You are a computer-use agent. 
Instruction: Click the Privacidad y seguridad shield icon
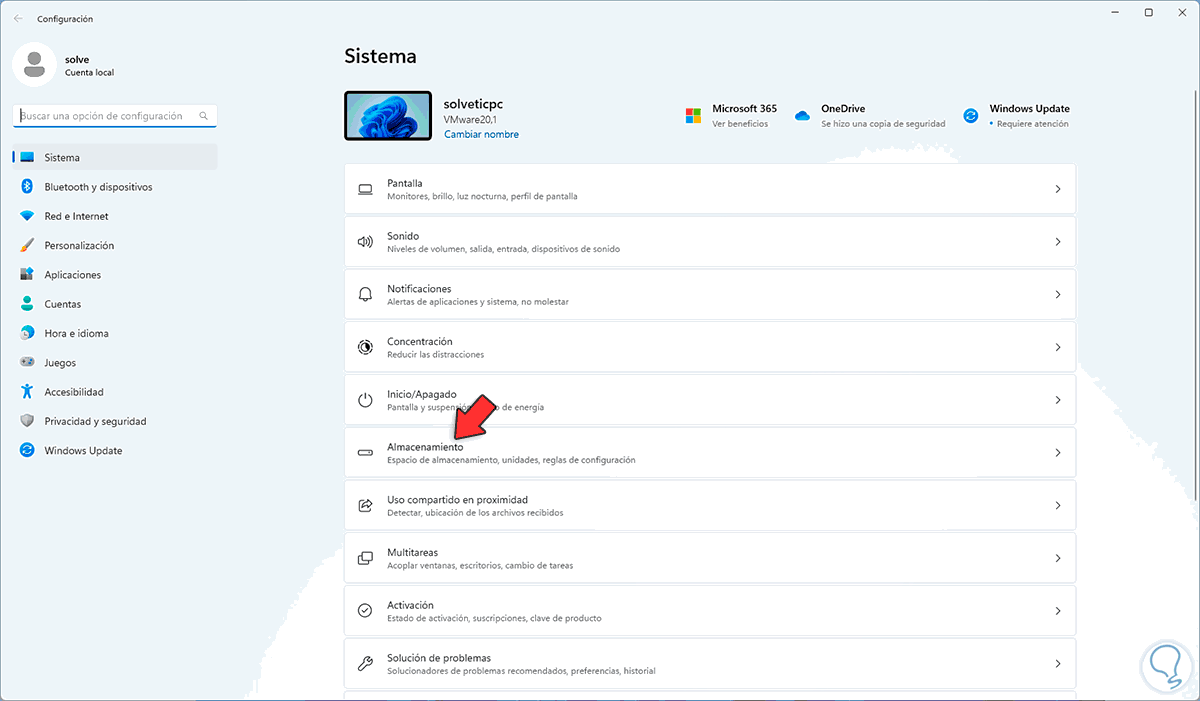pyautogui.click(x=27, y=421)
